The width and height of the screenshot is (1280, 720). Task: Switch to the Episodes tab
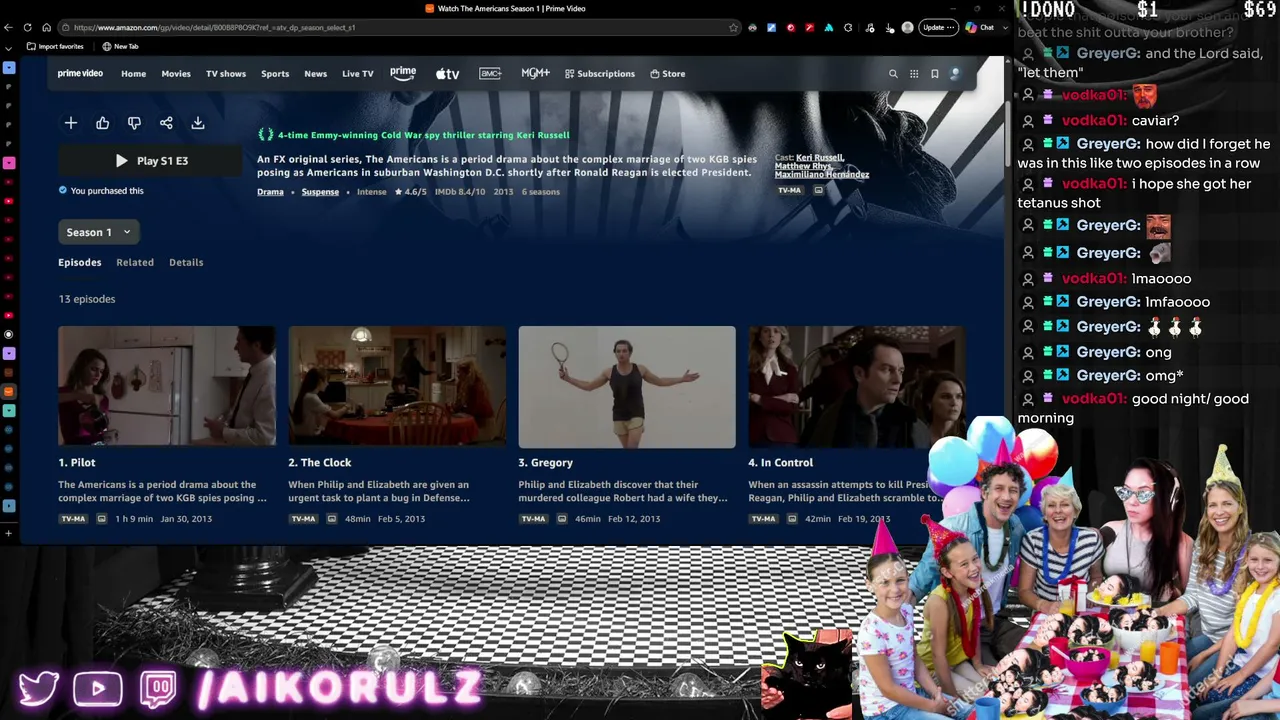(80, 262)
